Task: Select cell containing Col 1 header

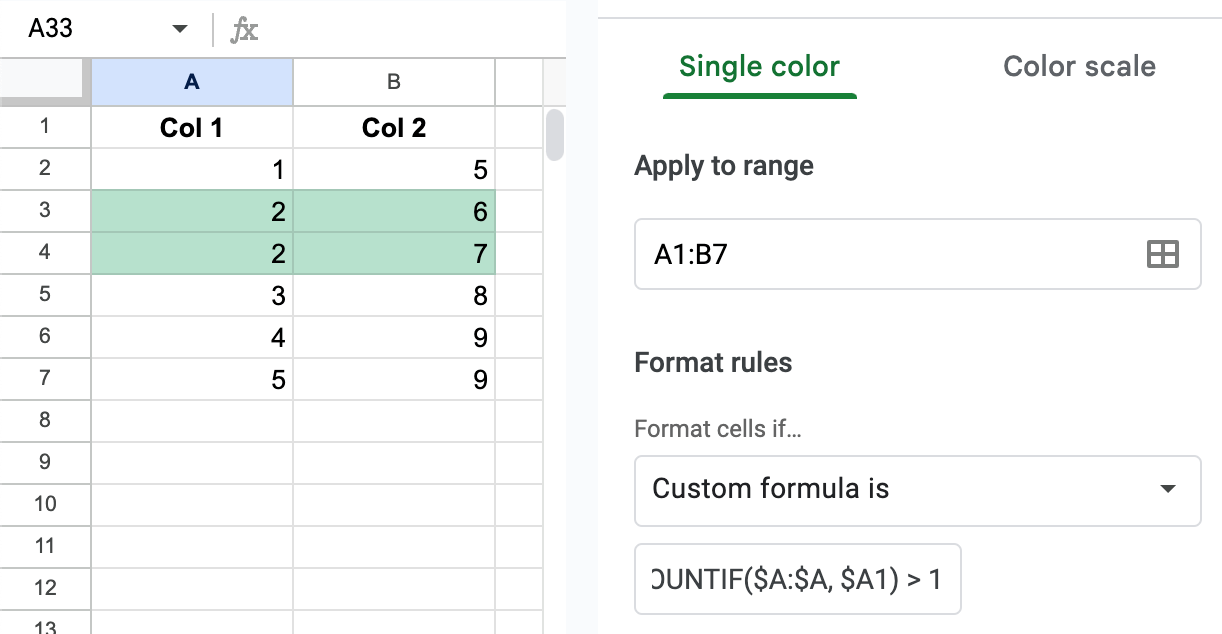Action: [x=191, y=127]
